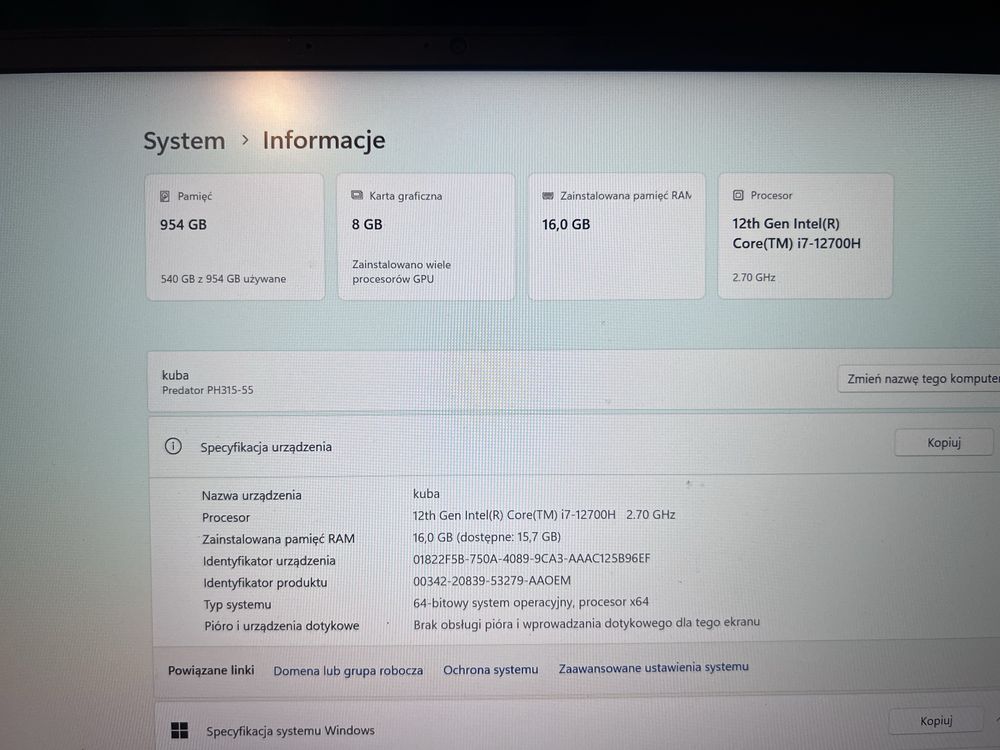Select the kuba value in Nazwa urządzenia row

tap(426, 494)
